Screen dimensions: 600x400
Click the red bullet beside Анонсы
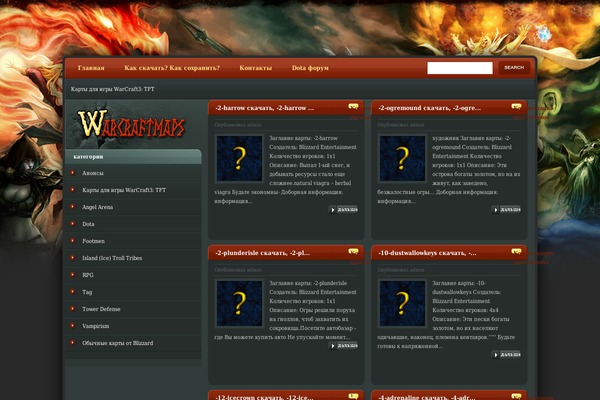click(73, 173)
